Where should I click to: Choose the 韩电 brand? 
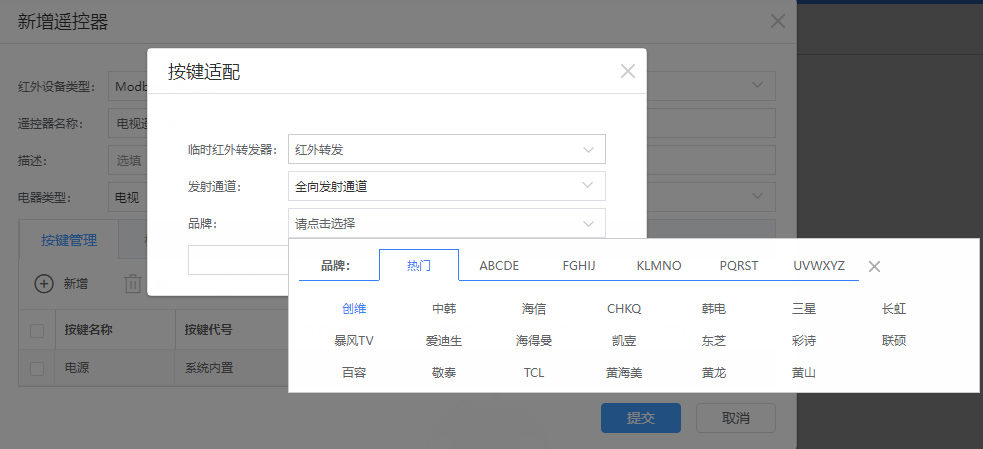[x=714, y=309]
